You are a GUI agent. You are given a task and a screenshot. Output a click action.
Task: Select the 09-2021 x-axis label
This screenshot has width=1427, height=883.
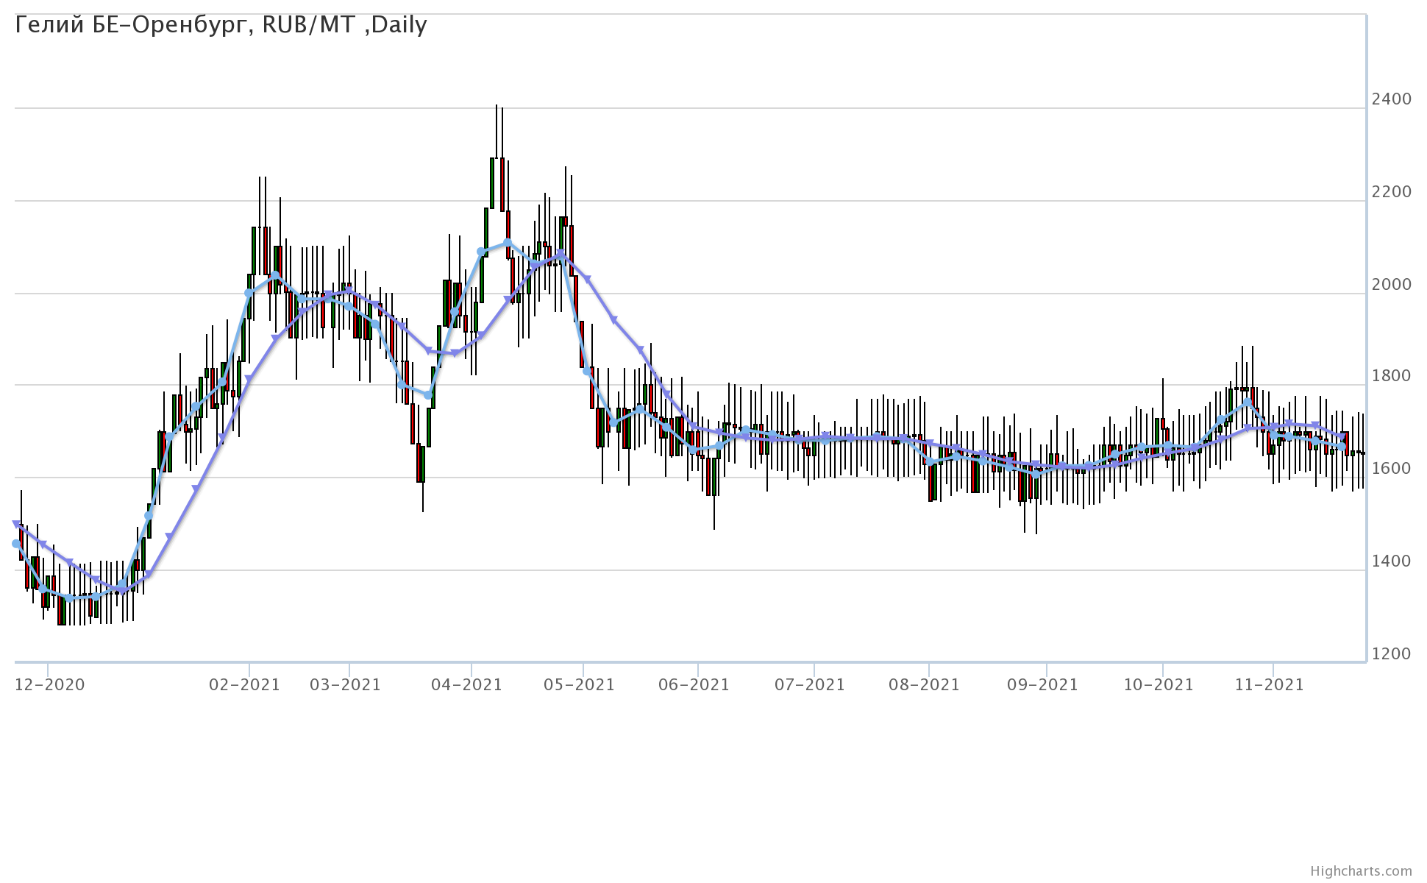1043,685
